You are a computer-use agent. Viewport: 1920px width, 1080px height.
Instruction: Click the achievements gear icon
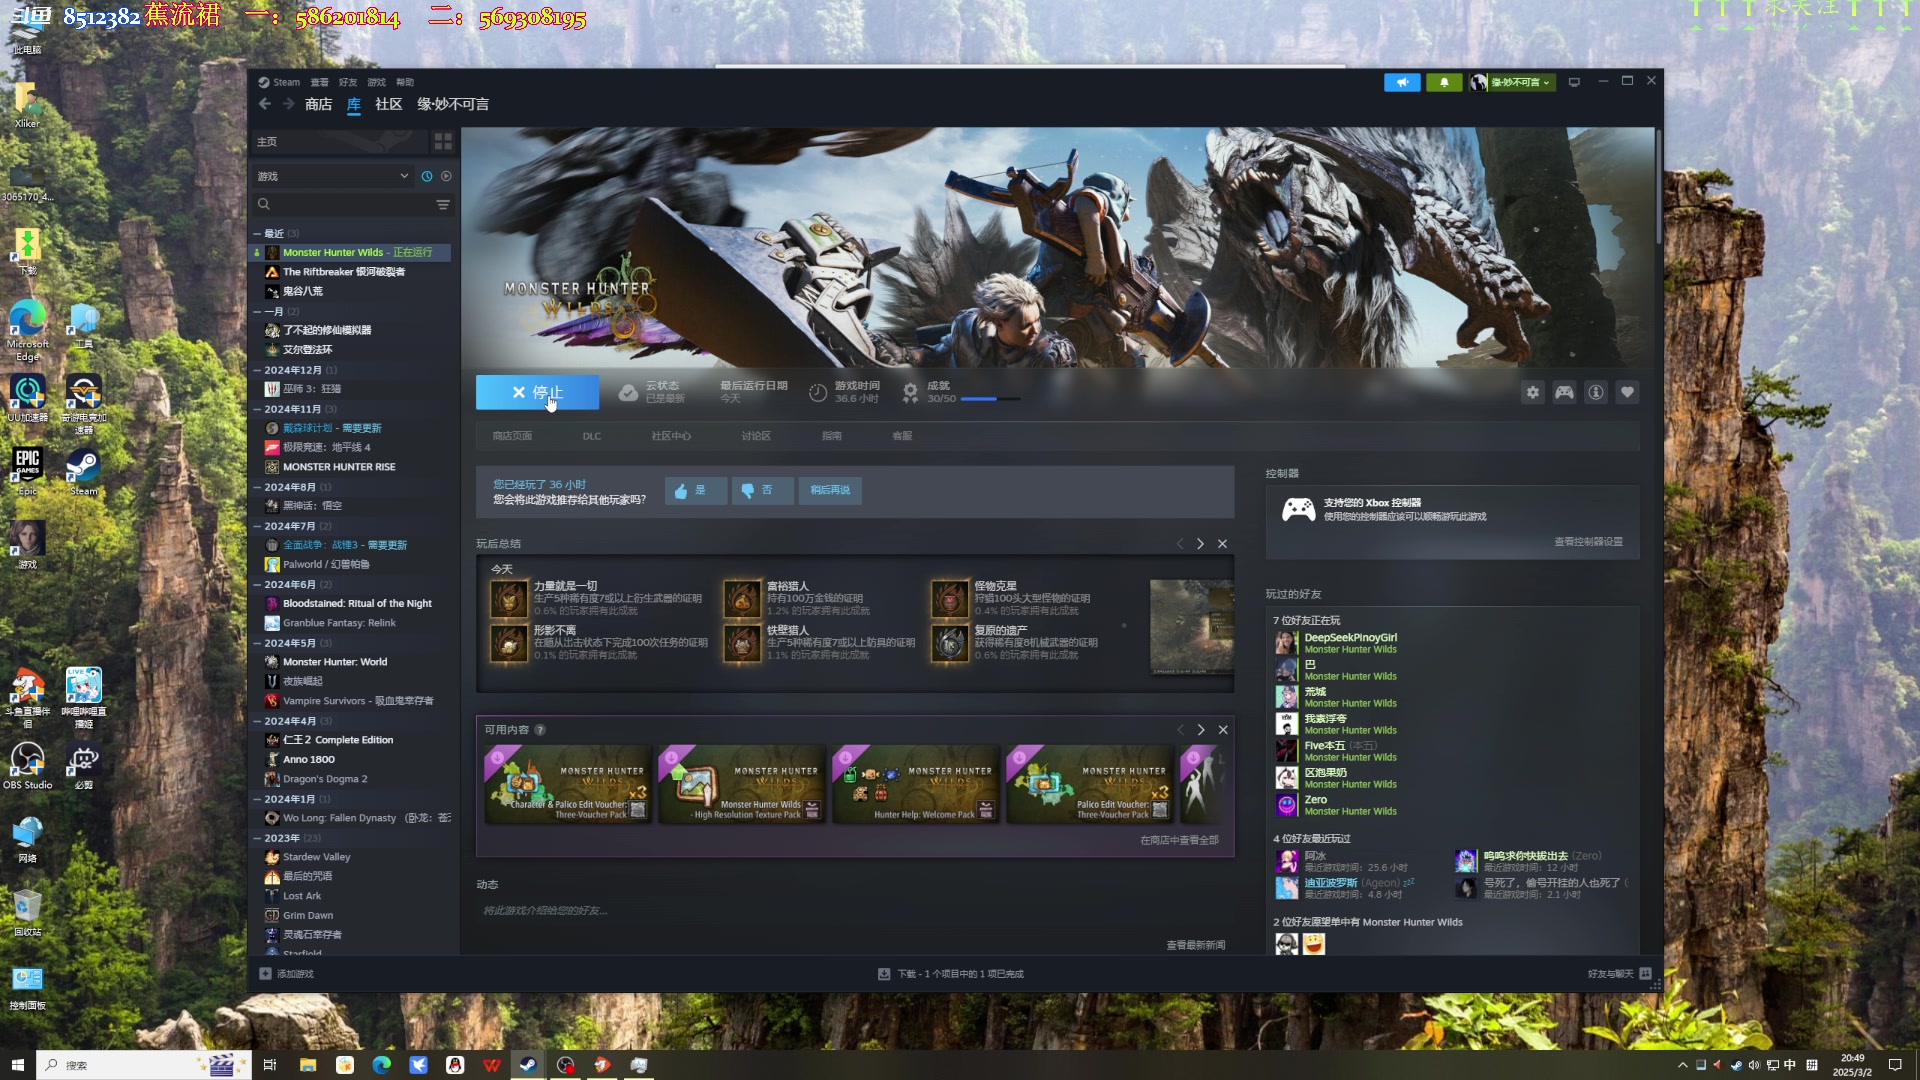click(x=910, y=392)
